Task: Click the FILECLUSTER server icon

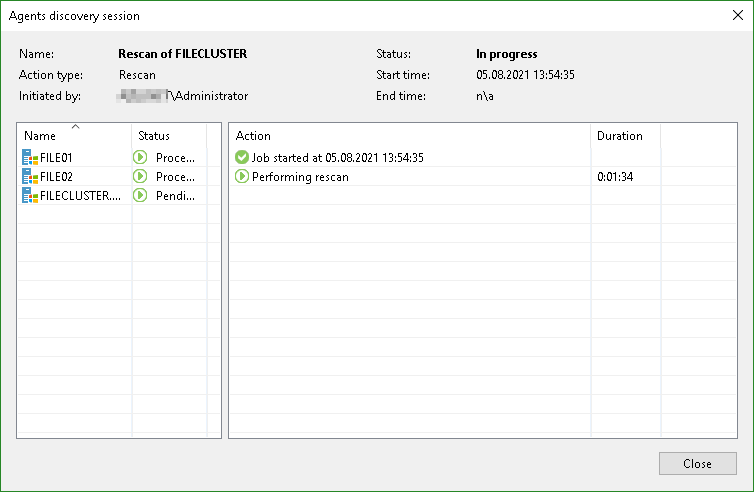Action: [x=29, y=196]
